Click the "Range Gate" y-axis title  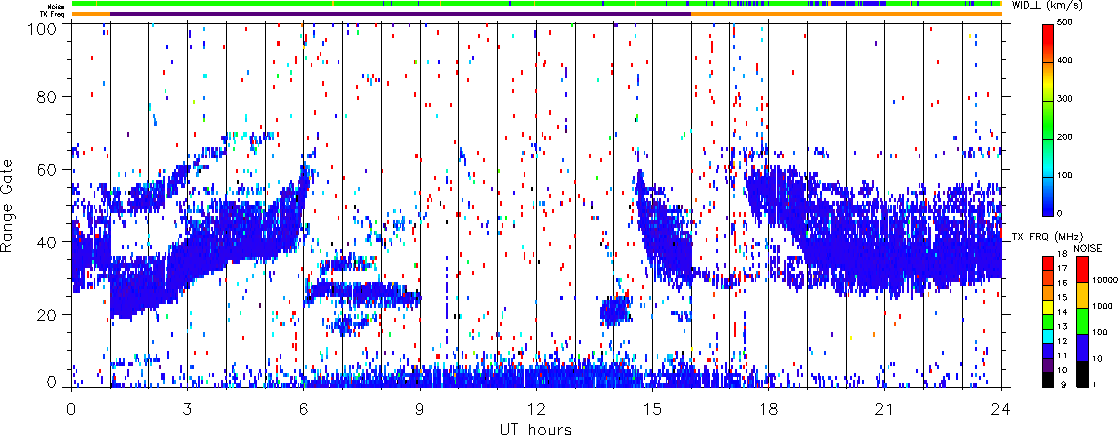coord(7,206)
